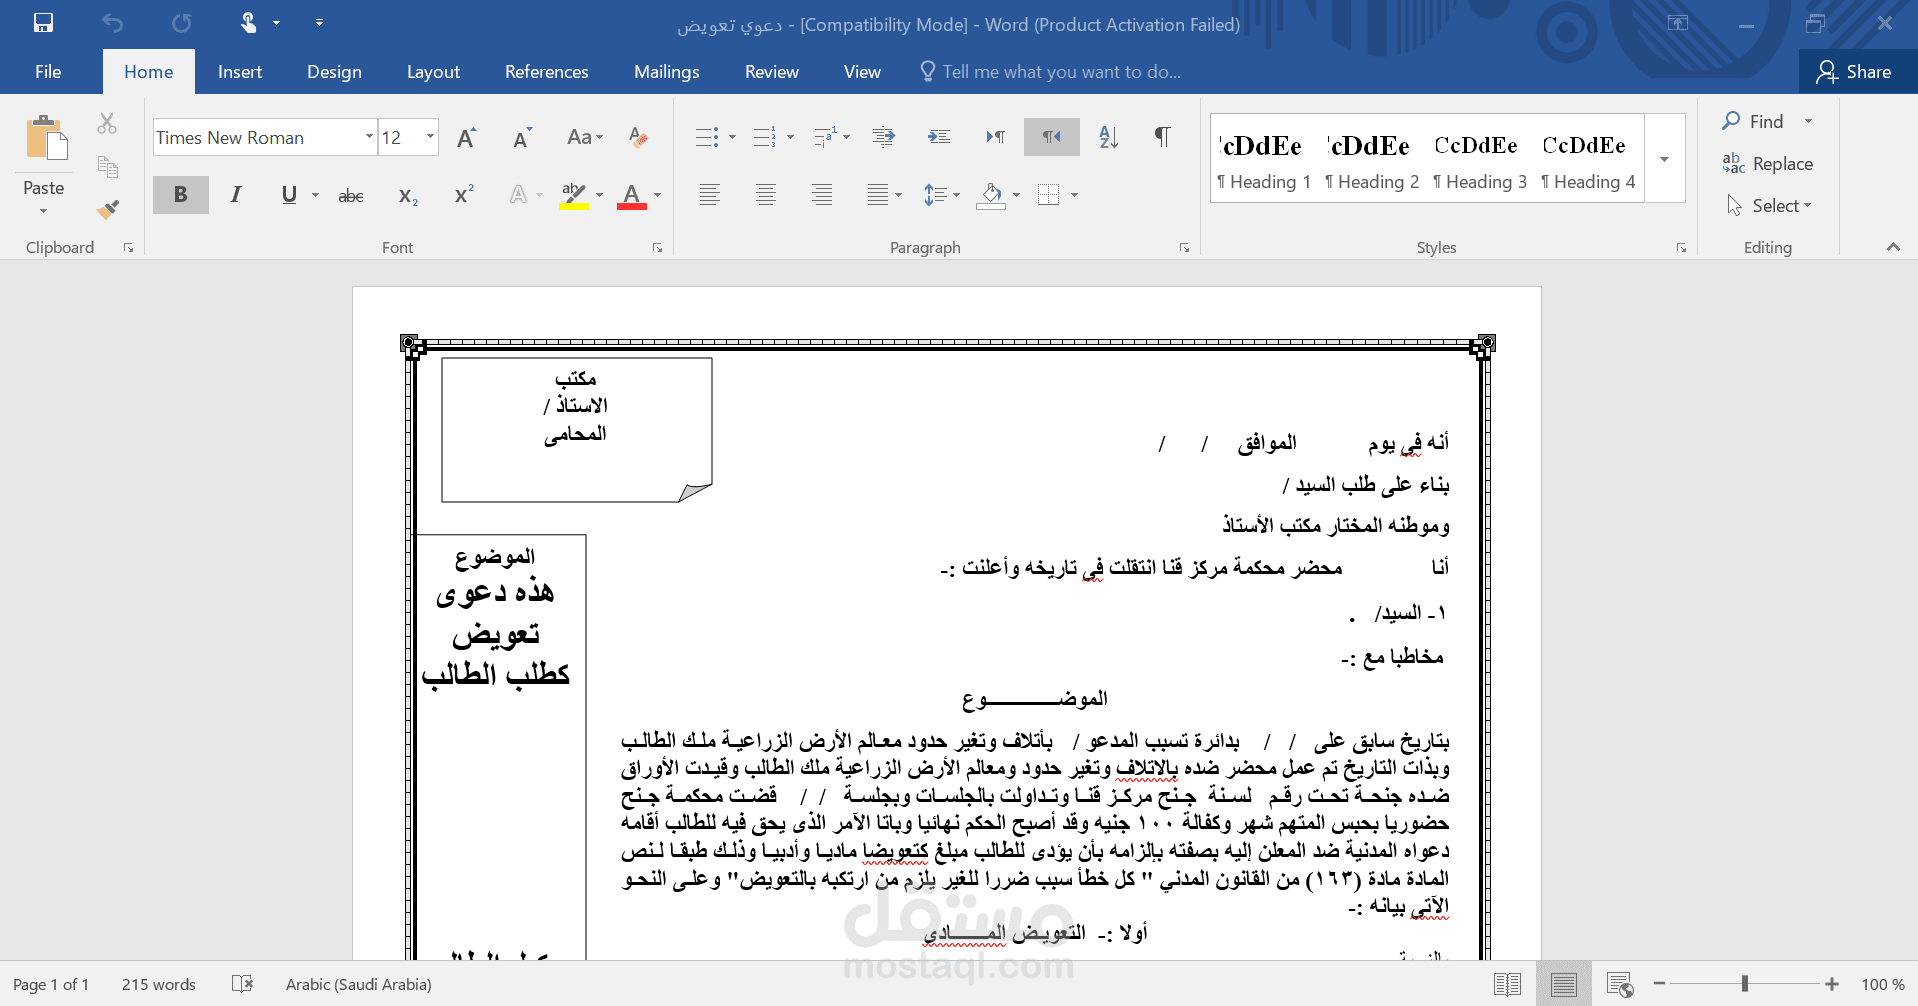This screenshot has width=1918, height=1006.
Task: Activate Format Painter brush
Action: pyautogui.click(x=108, y=209)
